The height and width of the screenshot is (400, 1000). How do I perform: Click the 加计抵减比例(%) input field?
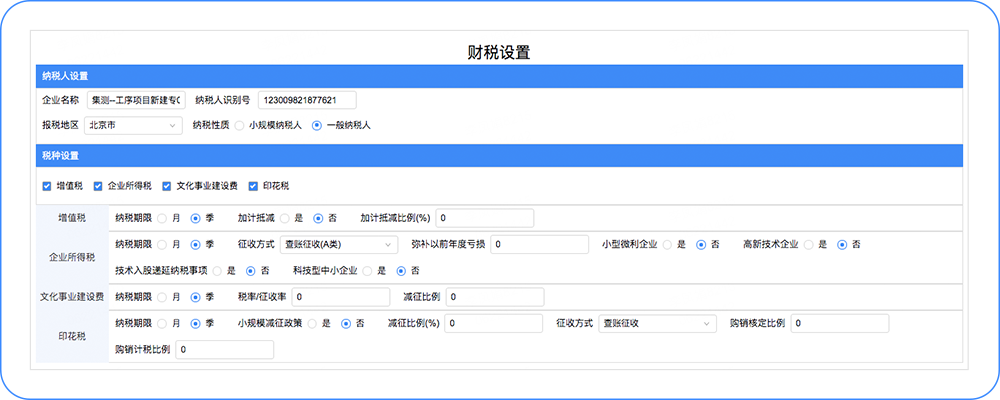[485, 218]
